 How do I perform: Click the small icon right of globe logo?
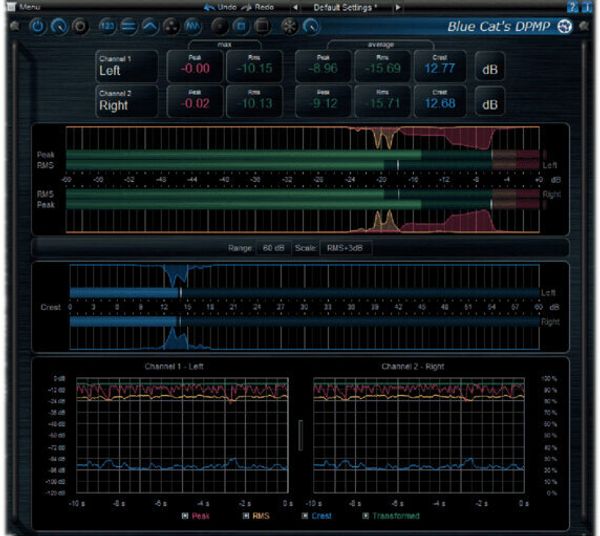[x=584, y=26]
